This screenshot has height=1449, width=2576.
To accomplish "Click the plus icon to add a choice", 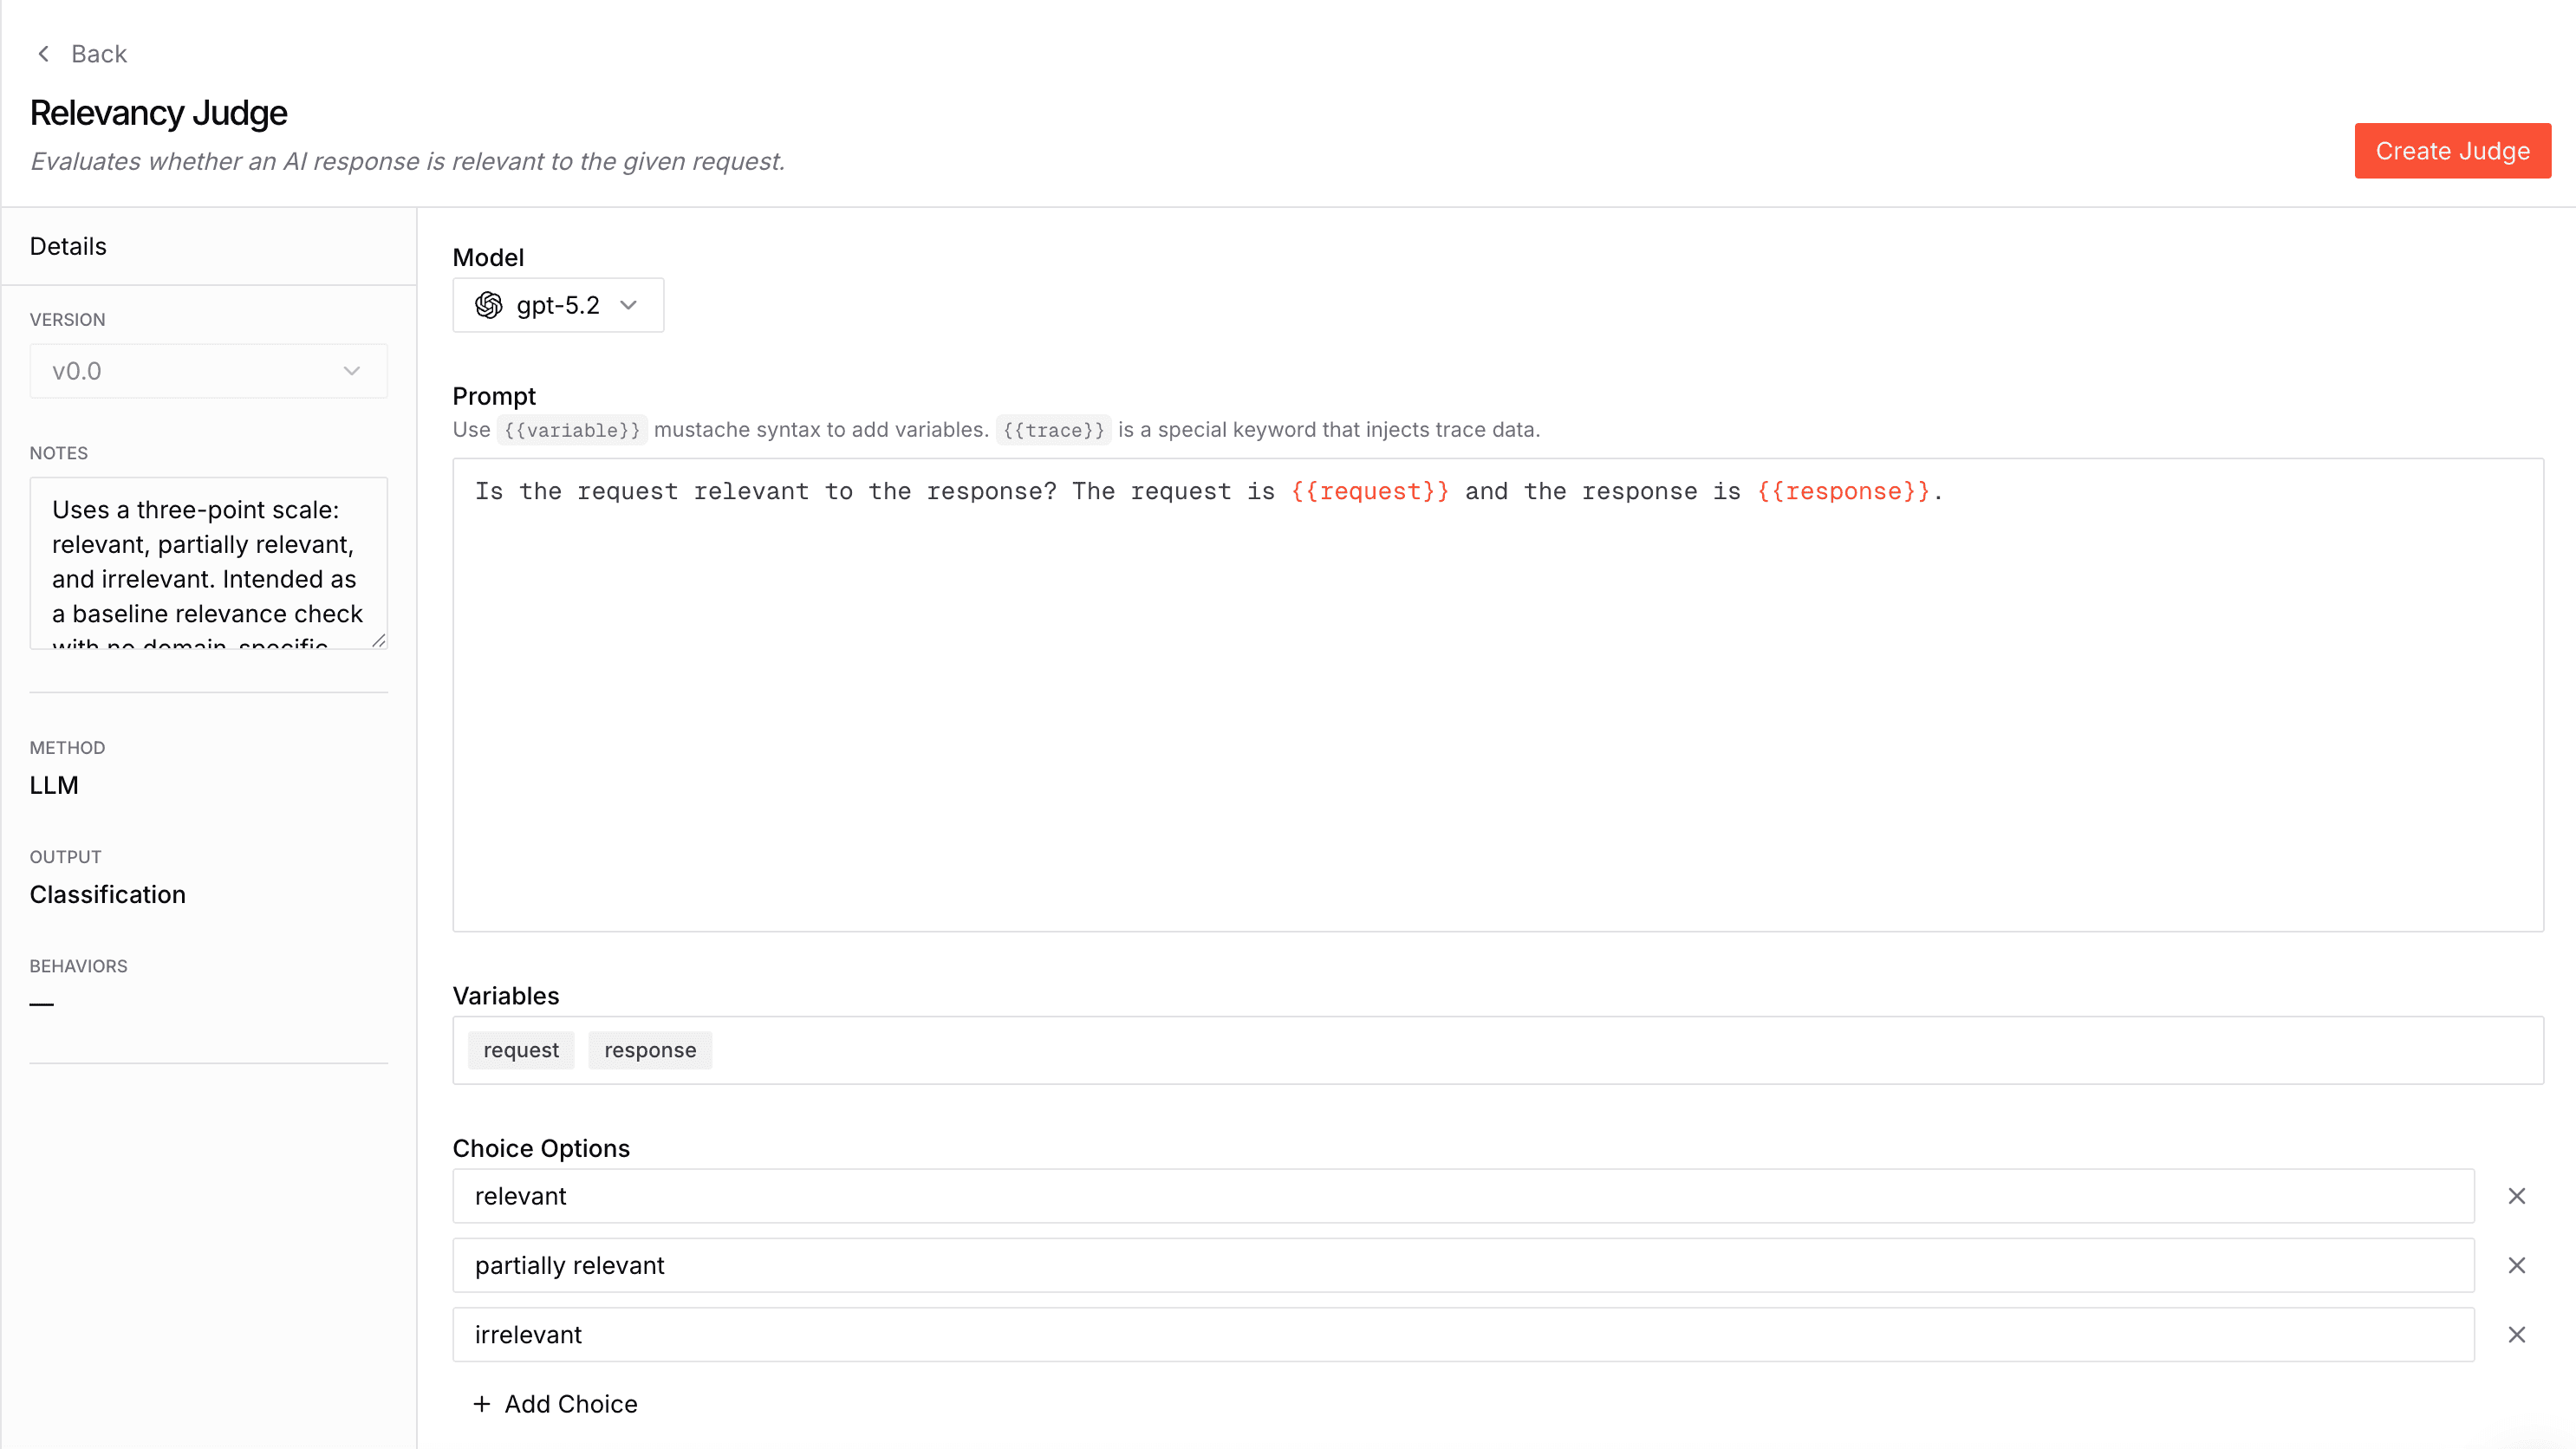I will pos(482,1404).
